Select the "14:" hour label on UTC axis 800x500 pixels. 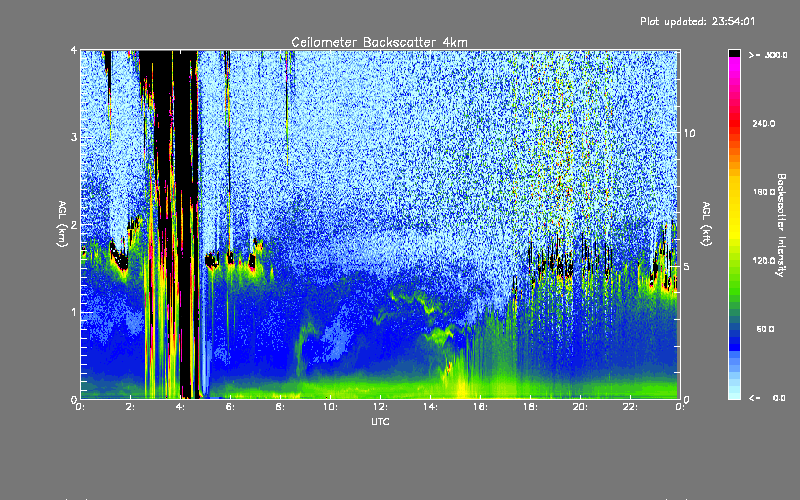(430, 407)
